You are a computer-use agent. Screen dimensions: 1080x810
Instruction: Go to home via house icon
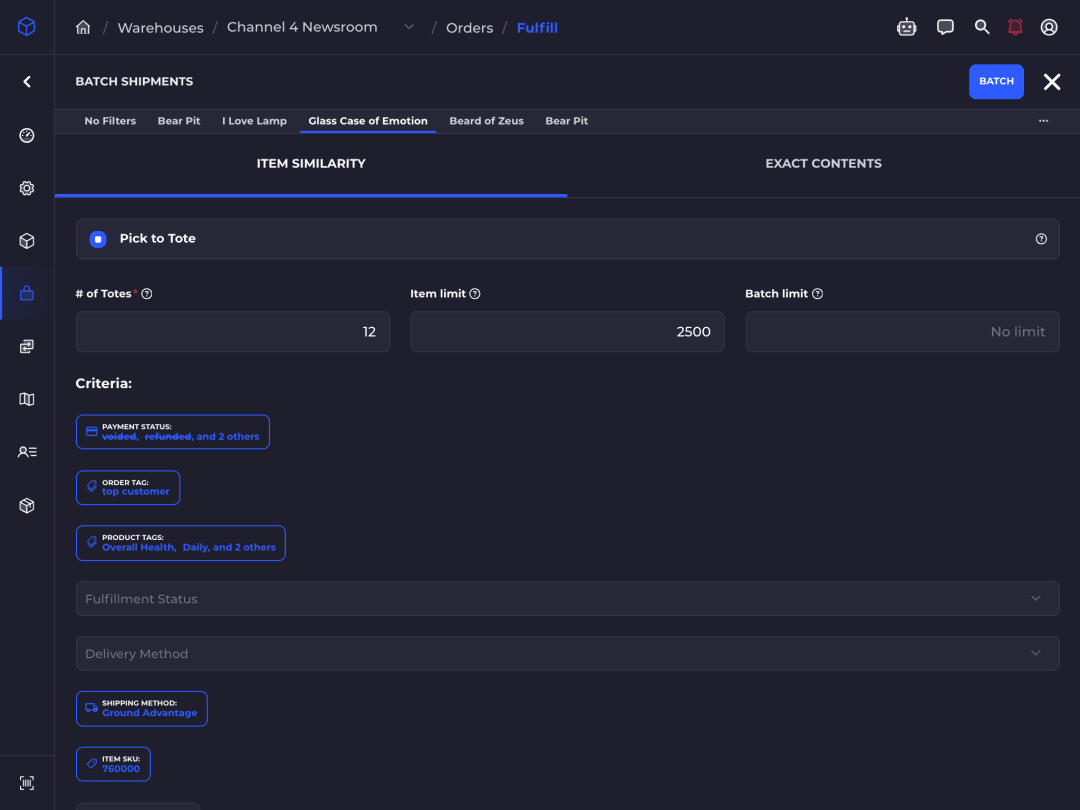pyautogui.click(x=83, y=28)
